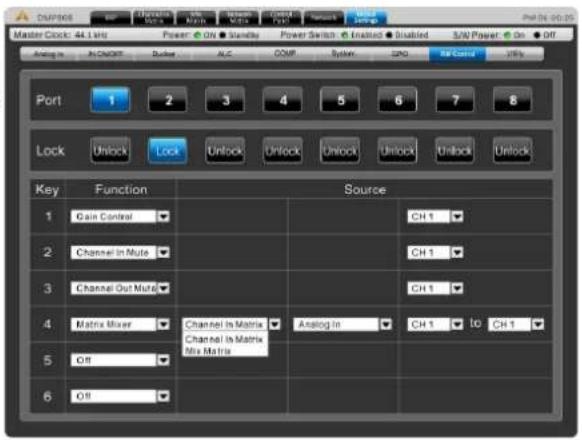Open key 3 CH 1 source dropdown
This screenshot has width=582, height=440.
click(x=435, y=288)
